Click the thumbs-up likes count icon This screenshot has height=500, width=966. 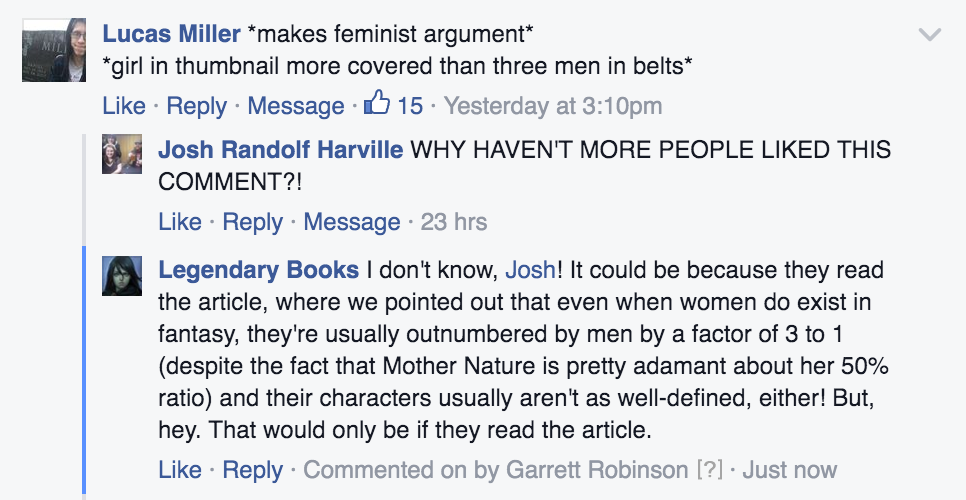coord(379,104)
